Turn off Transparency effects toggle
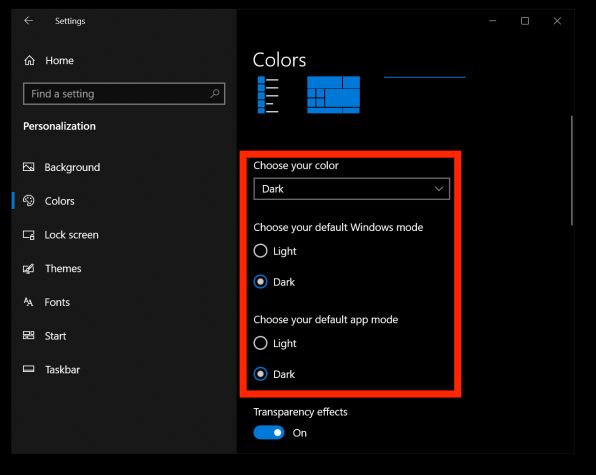 tap(269, 432)
